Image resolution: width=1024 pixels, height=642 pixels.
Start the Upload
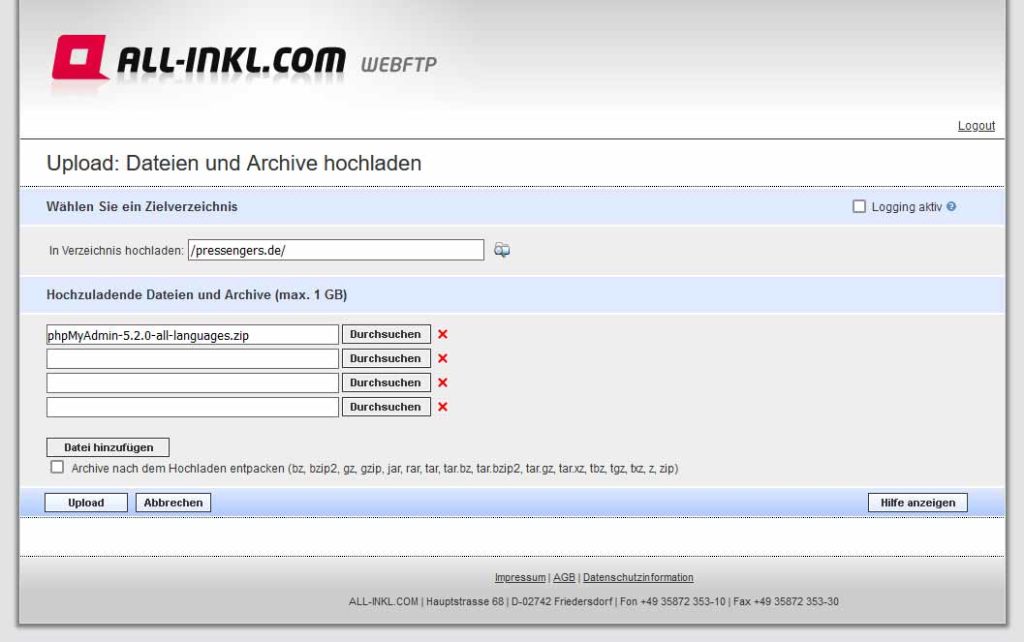click(86, 503)
